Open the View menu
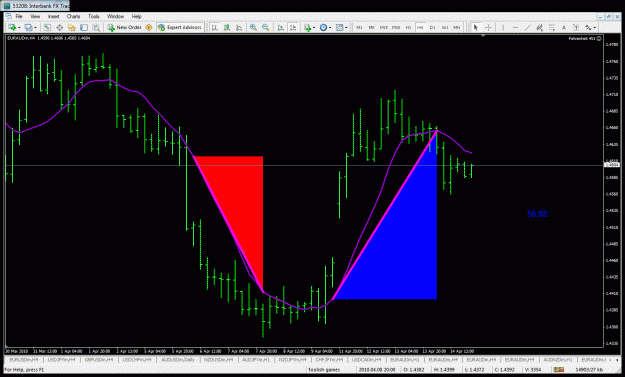The height and width of the screenshot is (377, 625). tap(35, 16)
